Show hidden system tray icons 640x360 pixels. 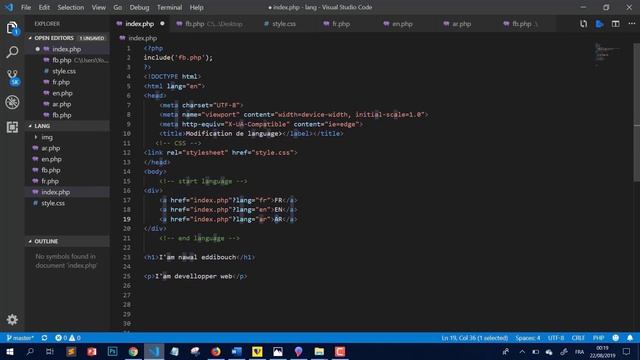[x=522, y=351]
